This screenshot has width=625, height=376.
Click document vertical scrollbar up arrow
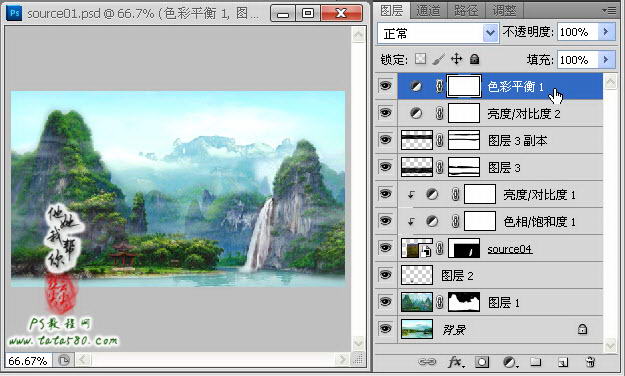[358, 35]
